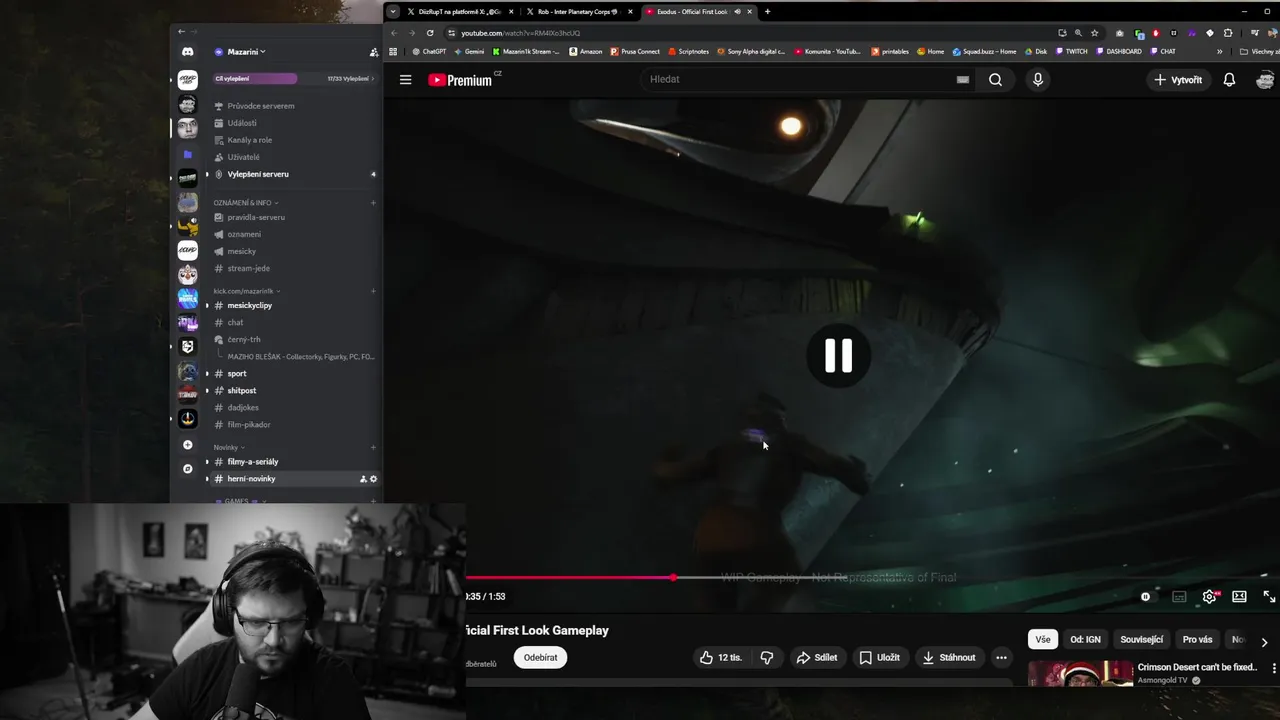Click the Stáhnout download button
The width and height of the screenshot is (1280, 720).
[x=949, y=657]
